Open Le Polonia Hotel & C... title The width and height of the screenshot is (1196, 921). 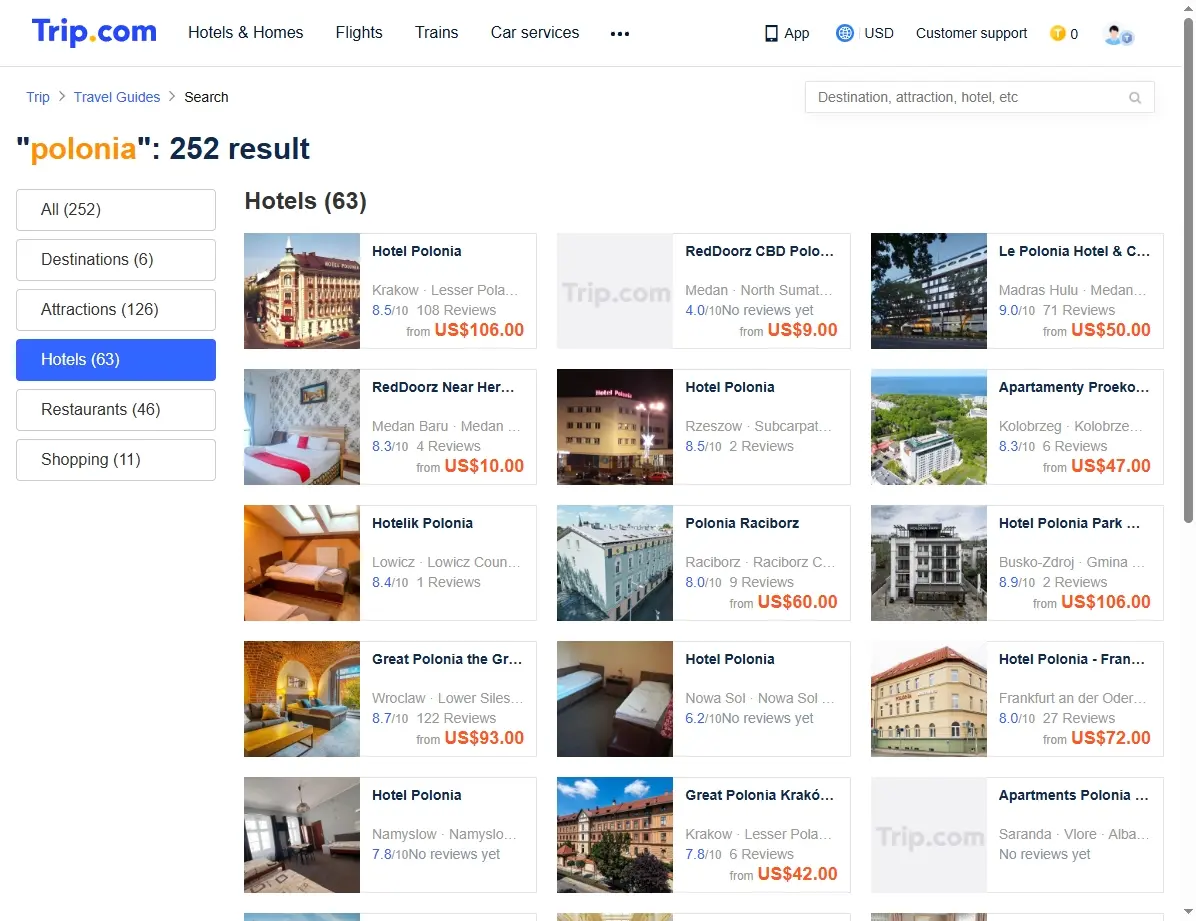click(1074, 251)
